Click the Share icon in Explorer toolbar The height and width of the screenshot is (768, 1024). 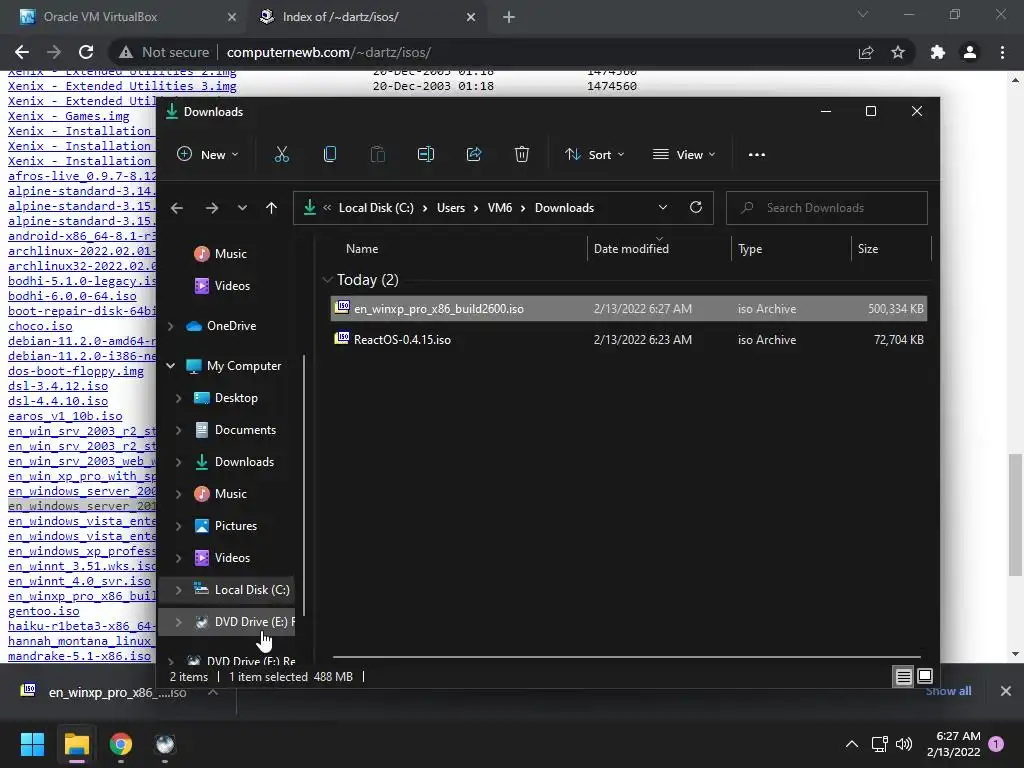click(x=473, y=155)
